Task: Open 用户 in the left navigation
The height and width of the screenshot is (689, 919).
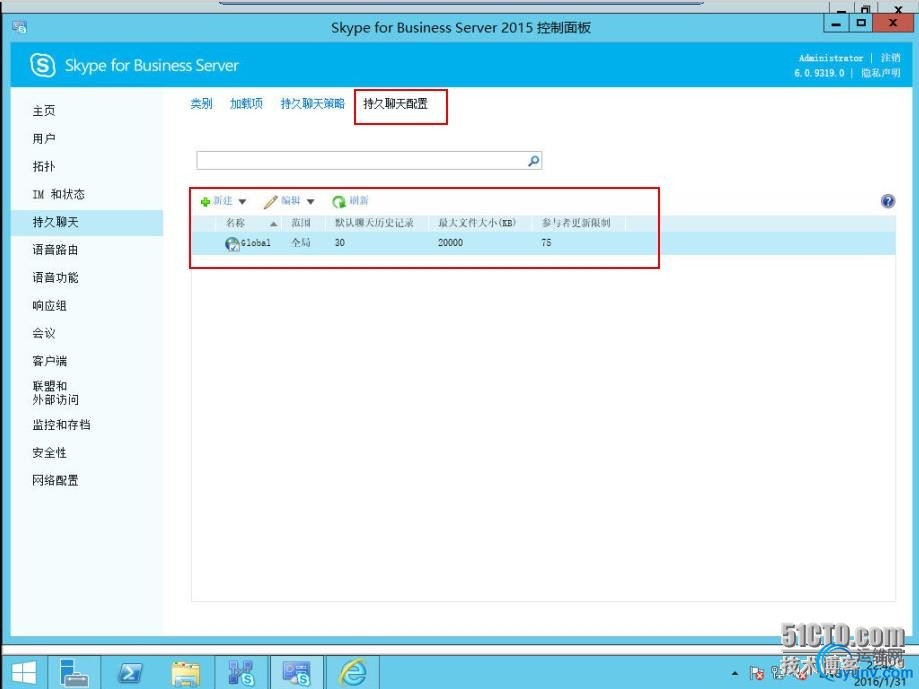Action: [x=44, y=139]
